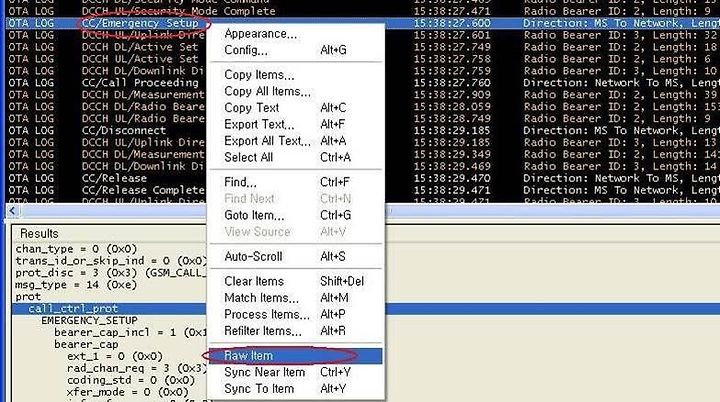Click chan_type = 0 (0x0) line
Viewport: 720px width, 402px height.
coord(76,249)
